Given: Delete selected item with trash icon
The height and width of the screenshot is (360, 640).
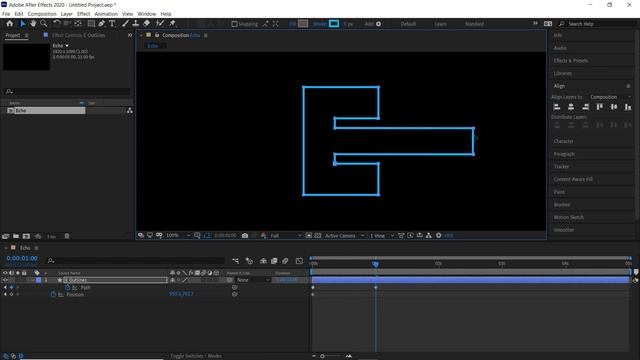Looking at the screenshot, I should (x=67, y=236).
